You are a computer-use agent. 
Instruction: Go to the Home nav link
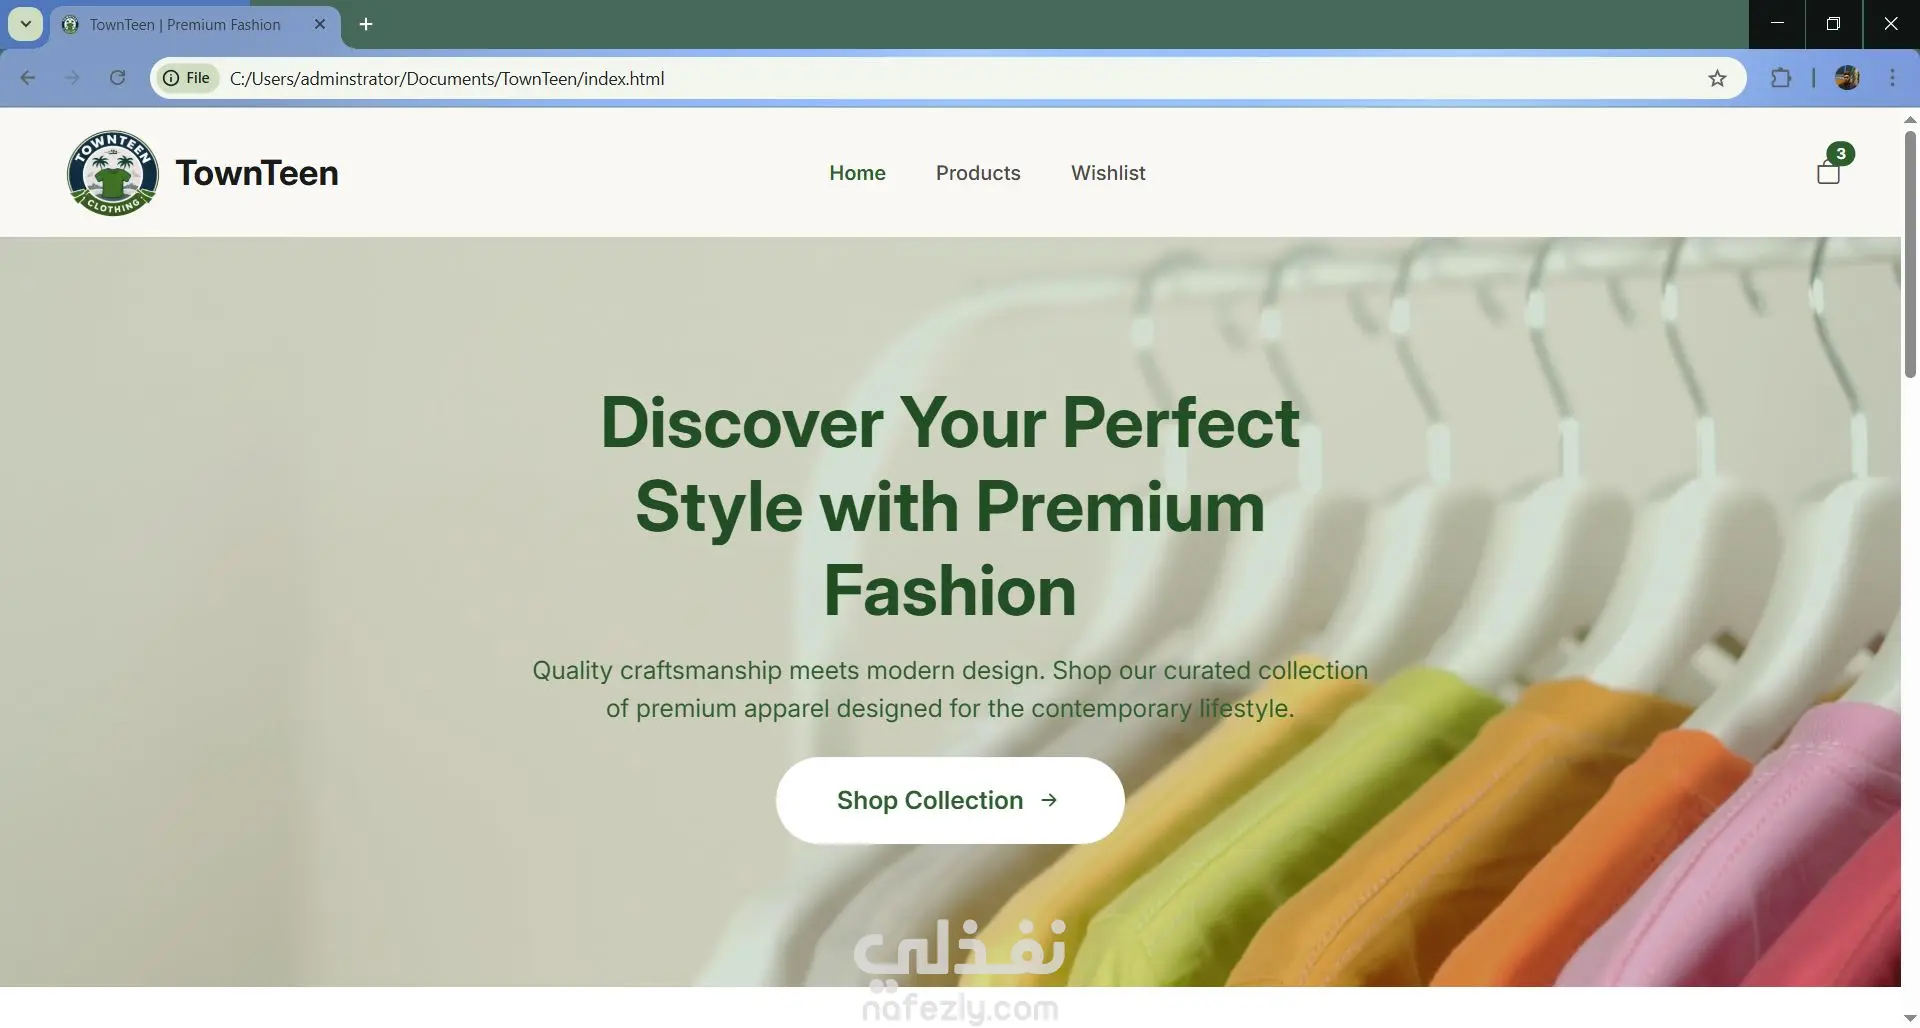(857, 173)
